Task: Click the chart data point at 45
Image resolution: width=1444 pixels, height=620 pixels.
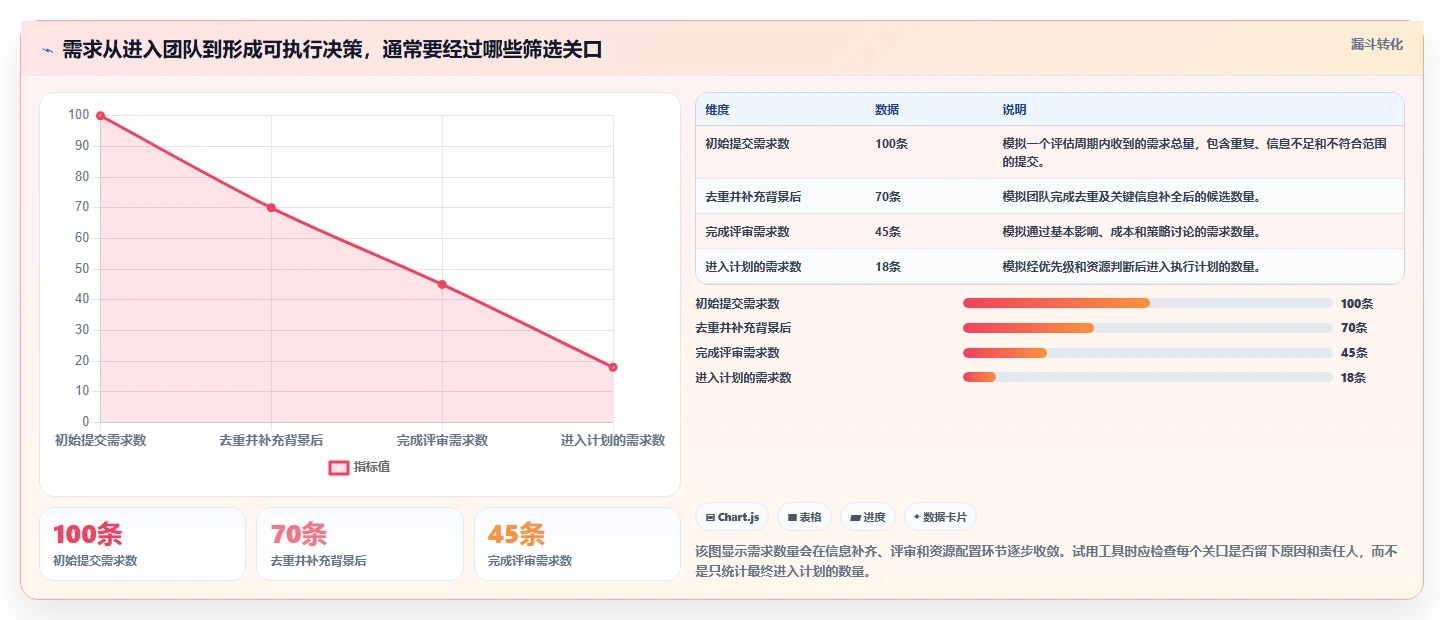Action: point(442,285)
